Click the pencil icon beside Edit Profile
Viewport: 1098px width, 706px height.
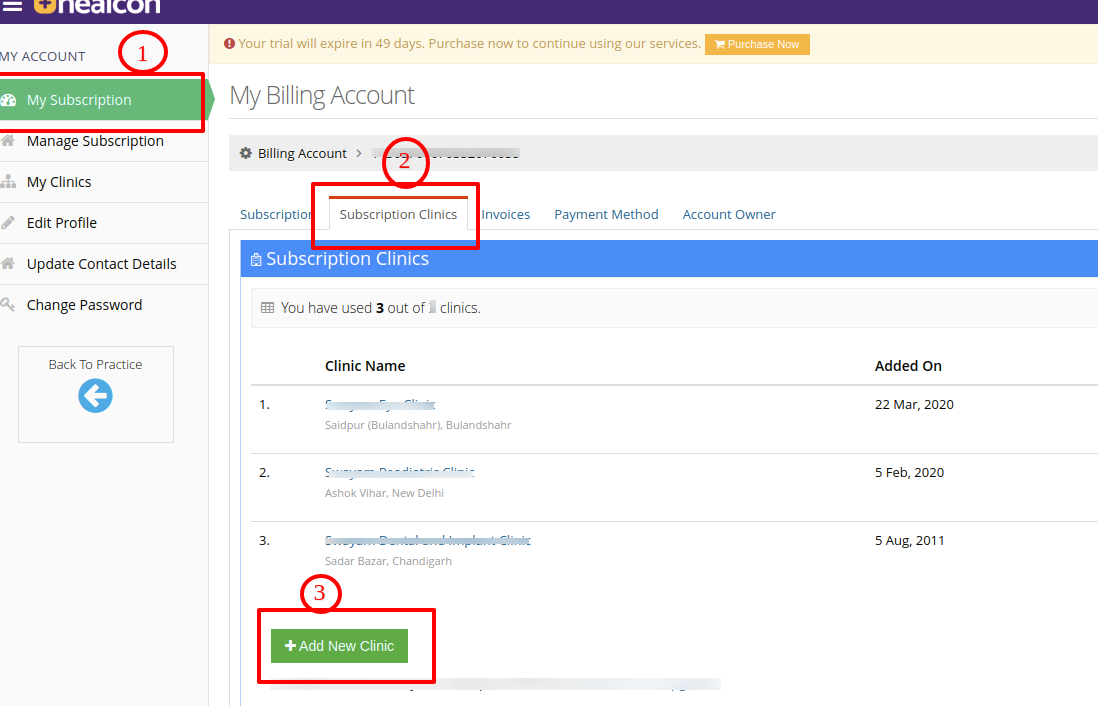[x=8, y=223]
